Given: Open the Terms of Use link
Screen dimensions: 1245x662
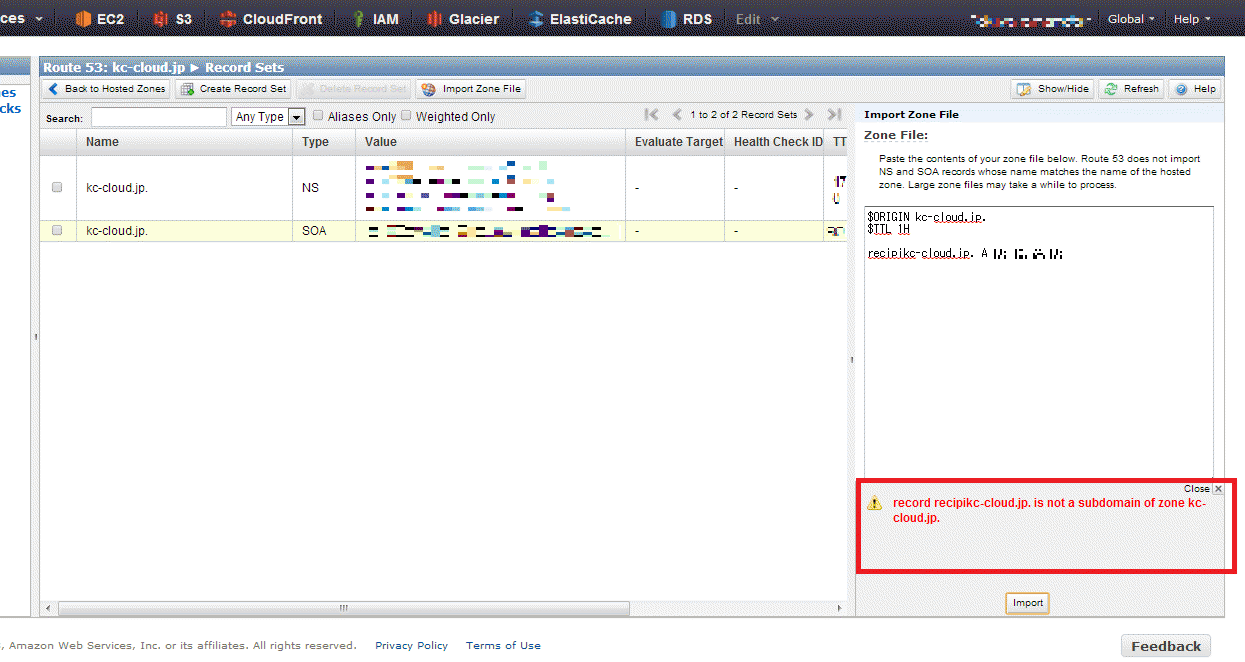Looking at the screenshot, I should tap(503, 646).
